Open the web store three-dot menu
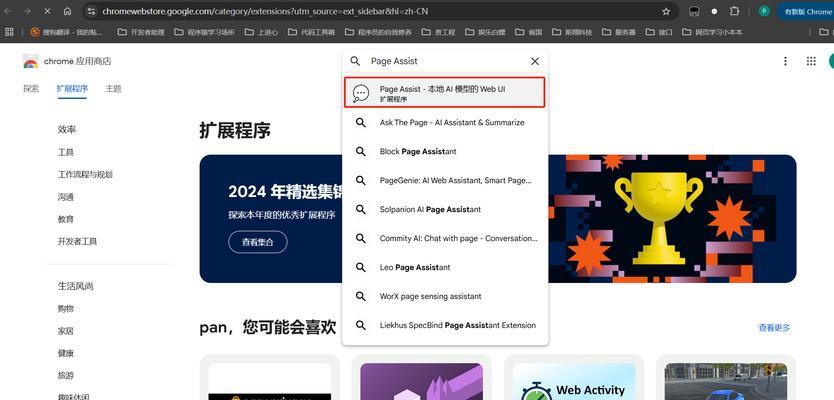 pyautogui.click(x=785, y=61)
